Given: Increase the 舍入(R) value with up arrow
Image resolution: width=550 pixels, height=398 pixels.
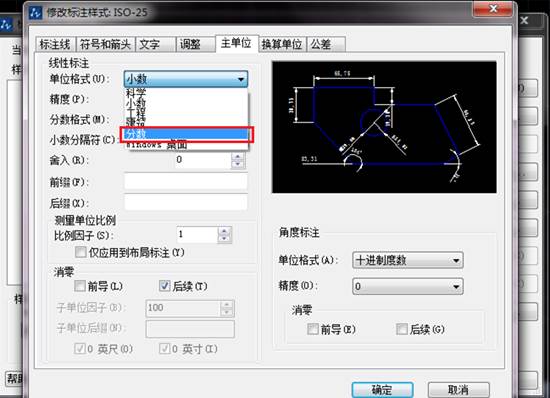Looking at the screenshot, I should pos(238,157).
